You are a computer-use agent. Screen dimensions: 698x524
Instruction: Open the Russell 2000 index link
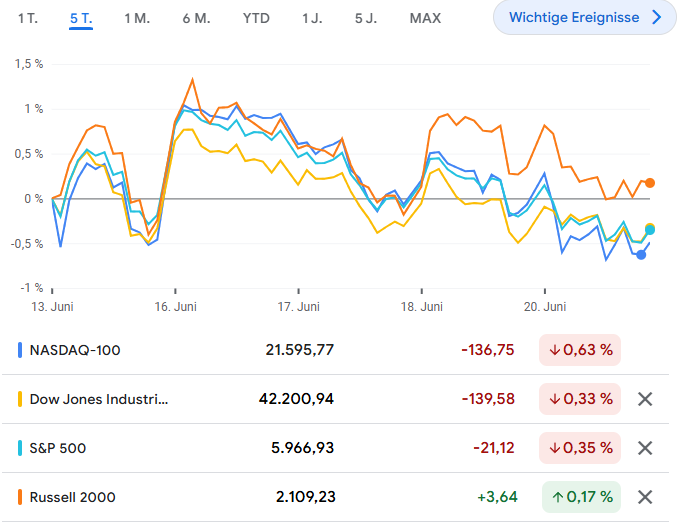[x=70, y=496]
